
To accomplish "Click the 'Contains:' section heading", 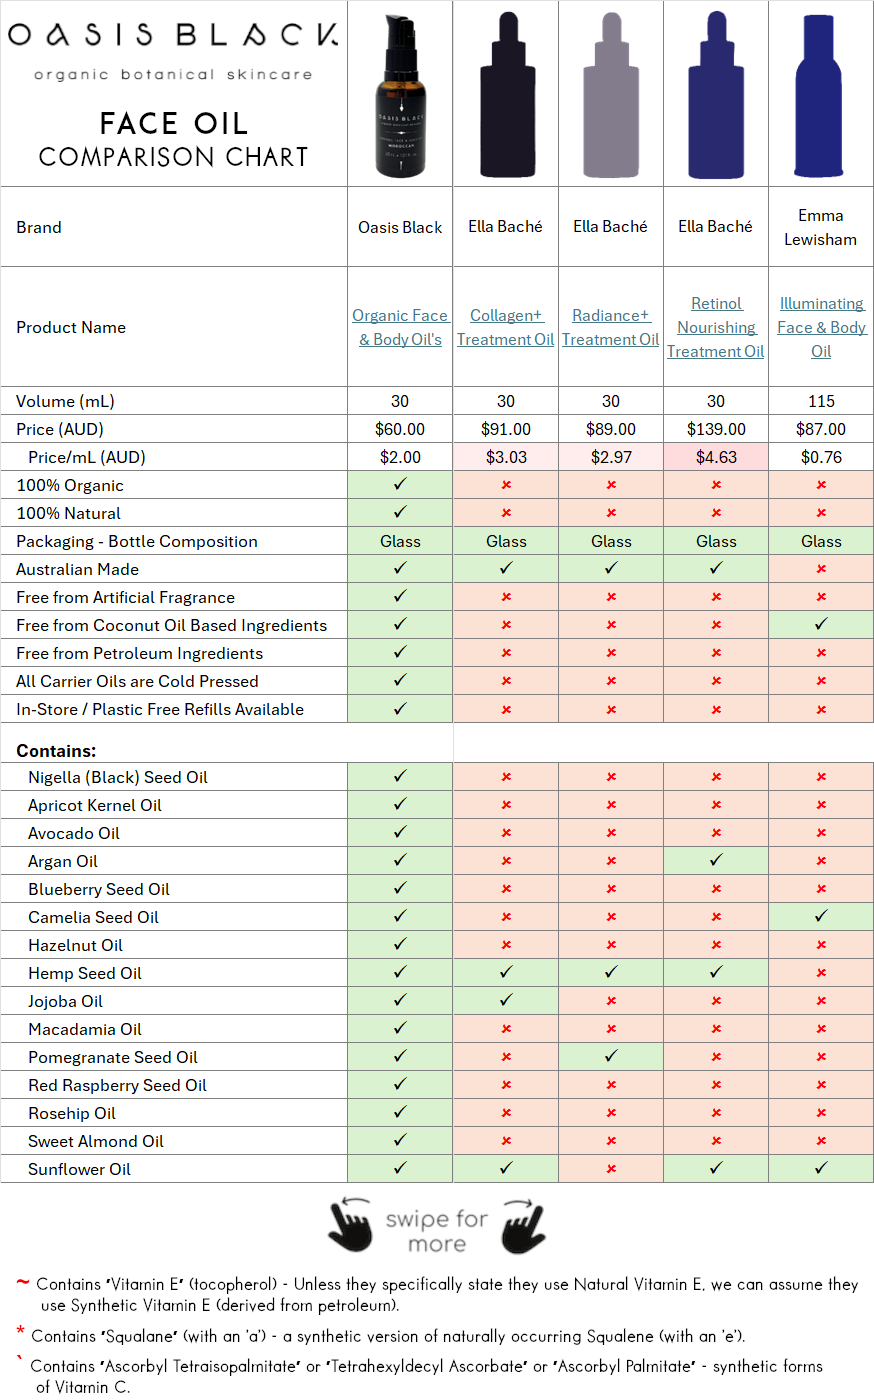I will click(x=56, y=751).
